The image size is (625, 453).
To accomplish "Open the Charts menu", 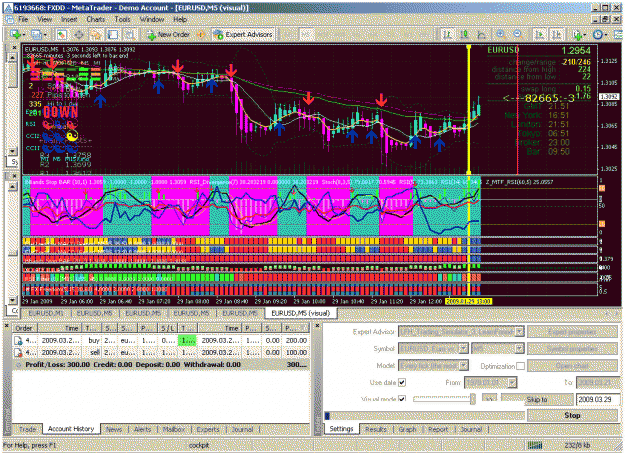I will click(x=96, y=19).
